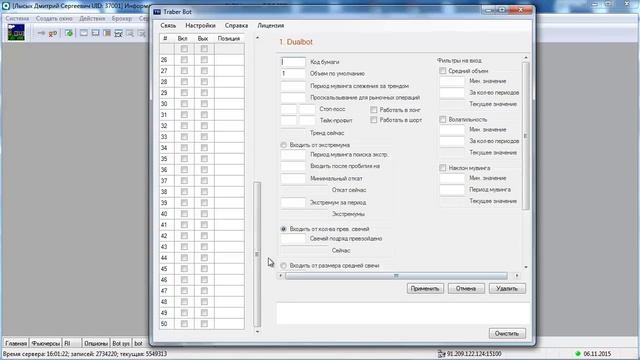The height and width of the screenshot is (360, 640).
Task: Click the Позиция column header
Action: [x=229, y=38]
